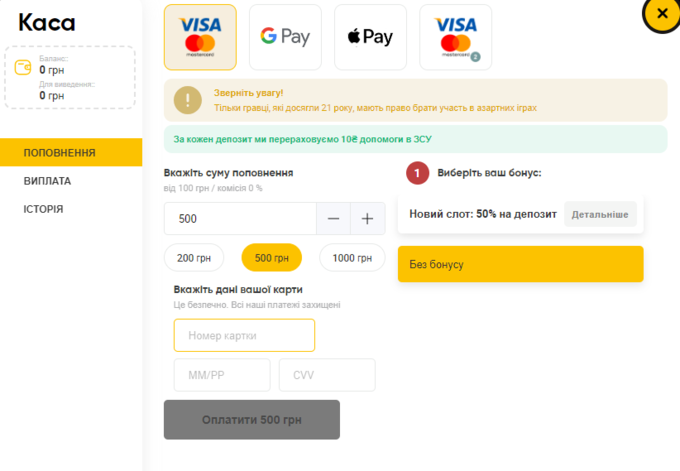This screenshot has width=680, height=471.
Task: Focus the Номер картки input field
Action: [x=244, y=335]
